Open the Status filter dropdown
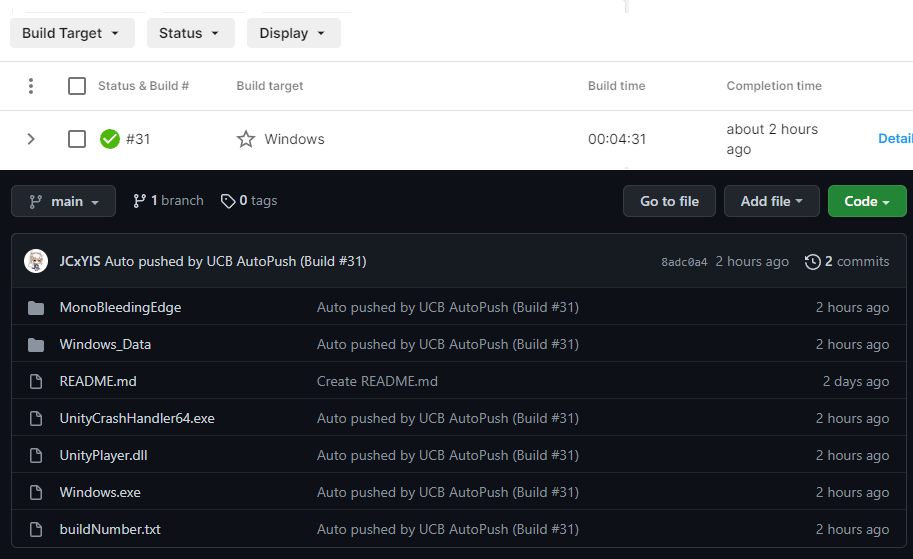The width and height of the screenshot is (913, 559). [x=190, y=33]
